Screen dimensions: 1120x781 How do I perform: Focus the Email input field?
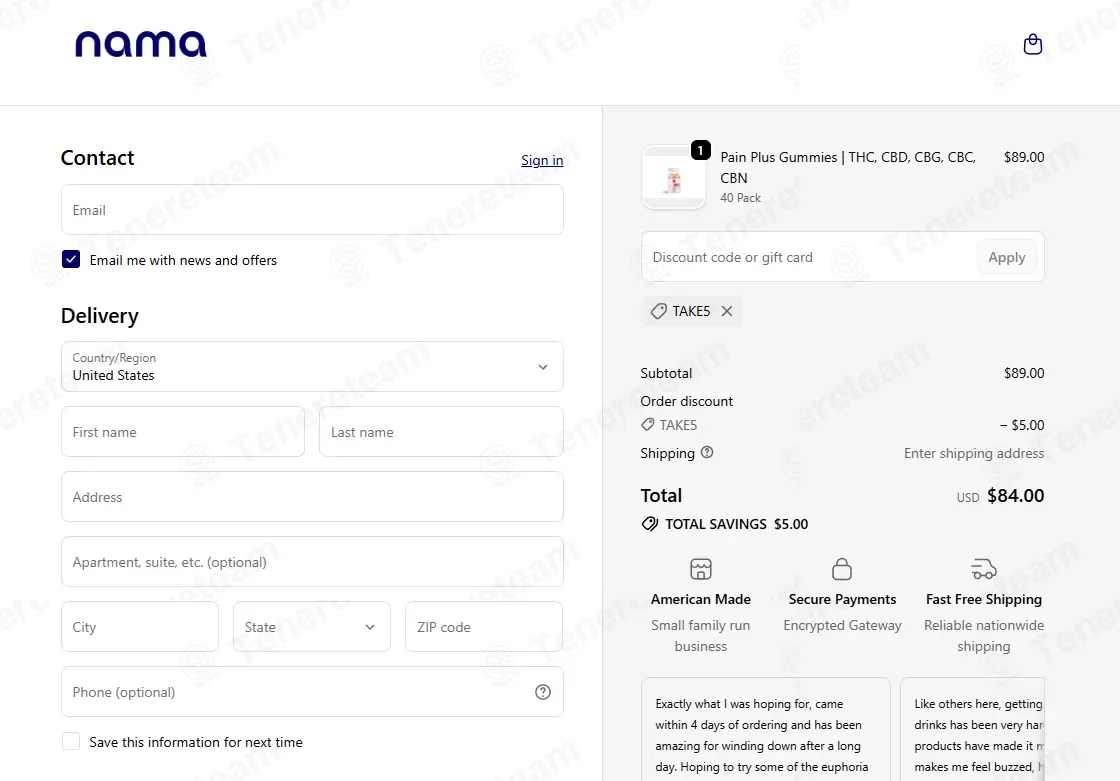(312, 210)
